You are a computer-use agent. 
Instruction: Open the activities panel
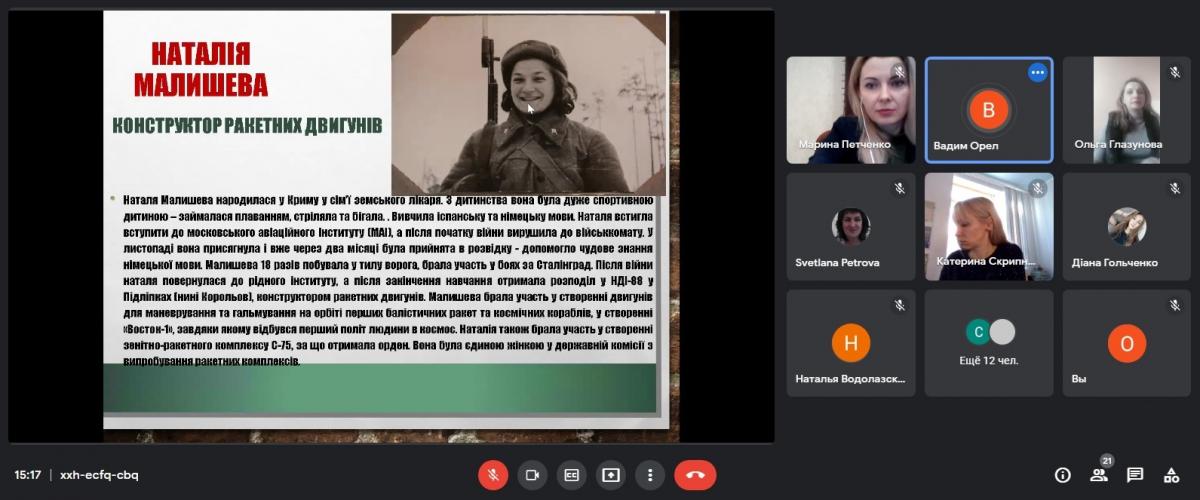click(1171, 475)
